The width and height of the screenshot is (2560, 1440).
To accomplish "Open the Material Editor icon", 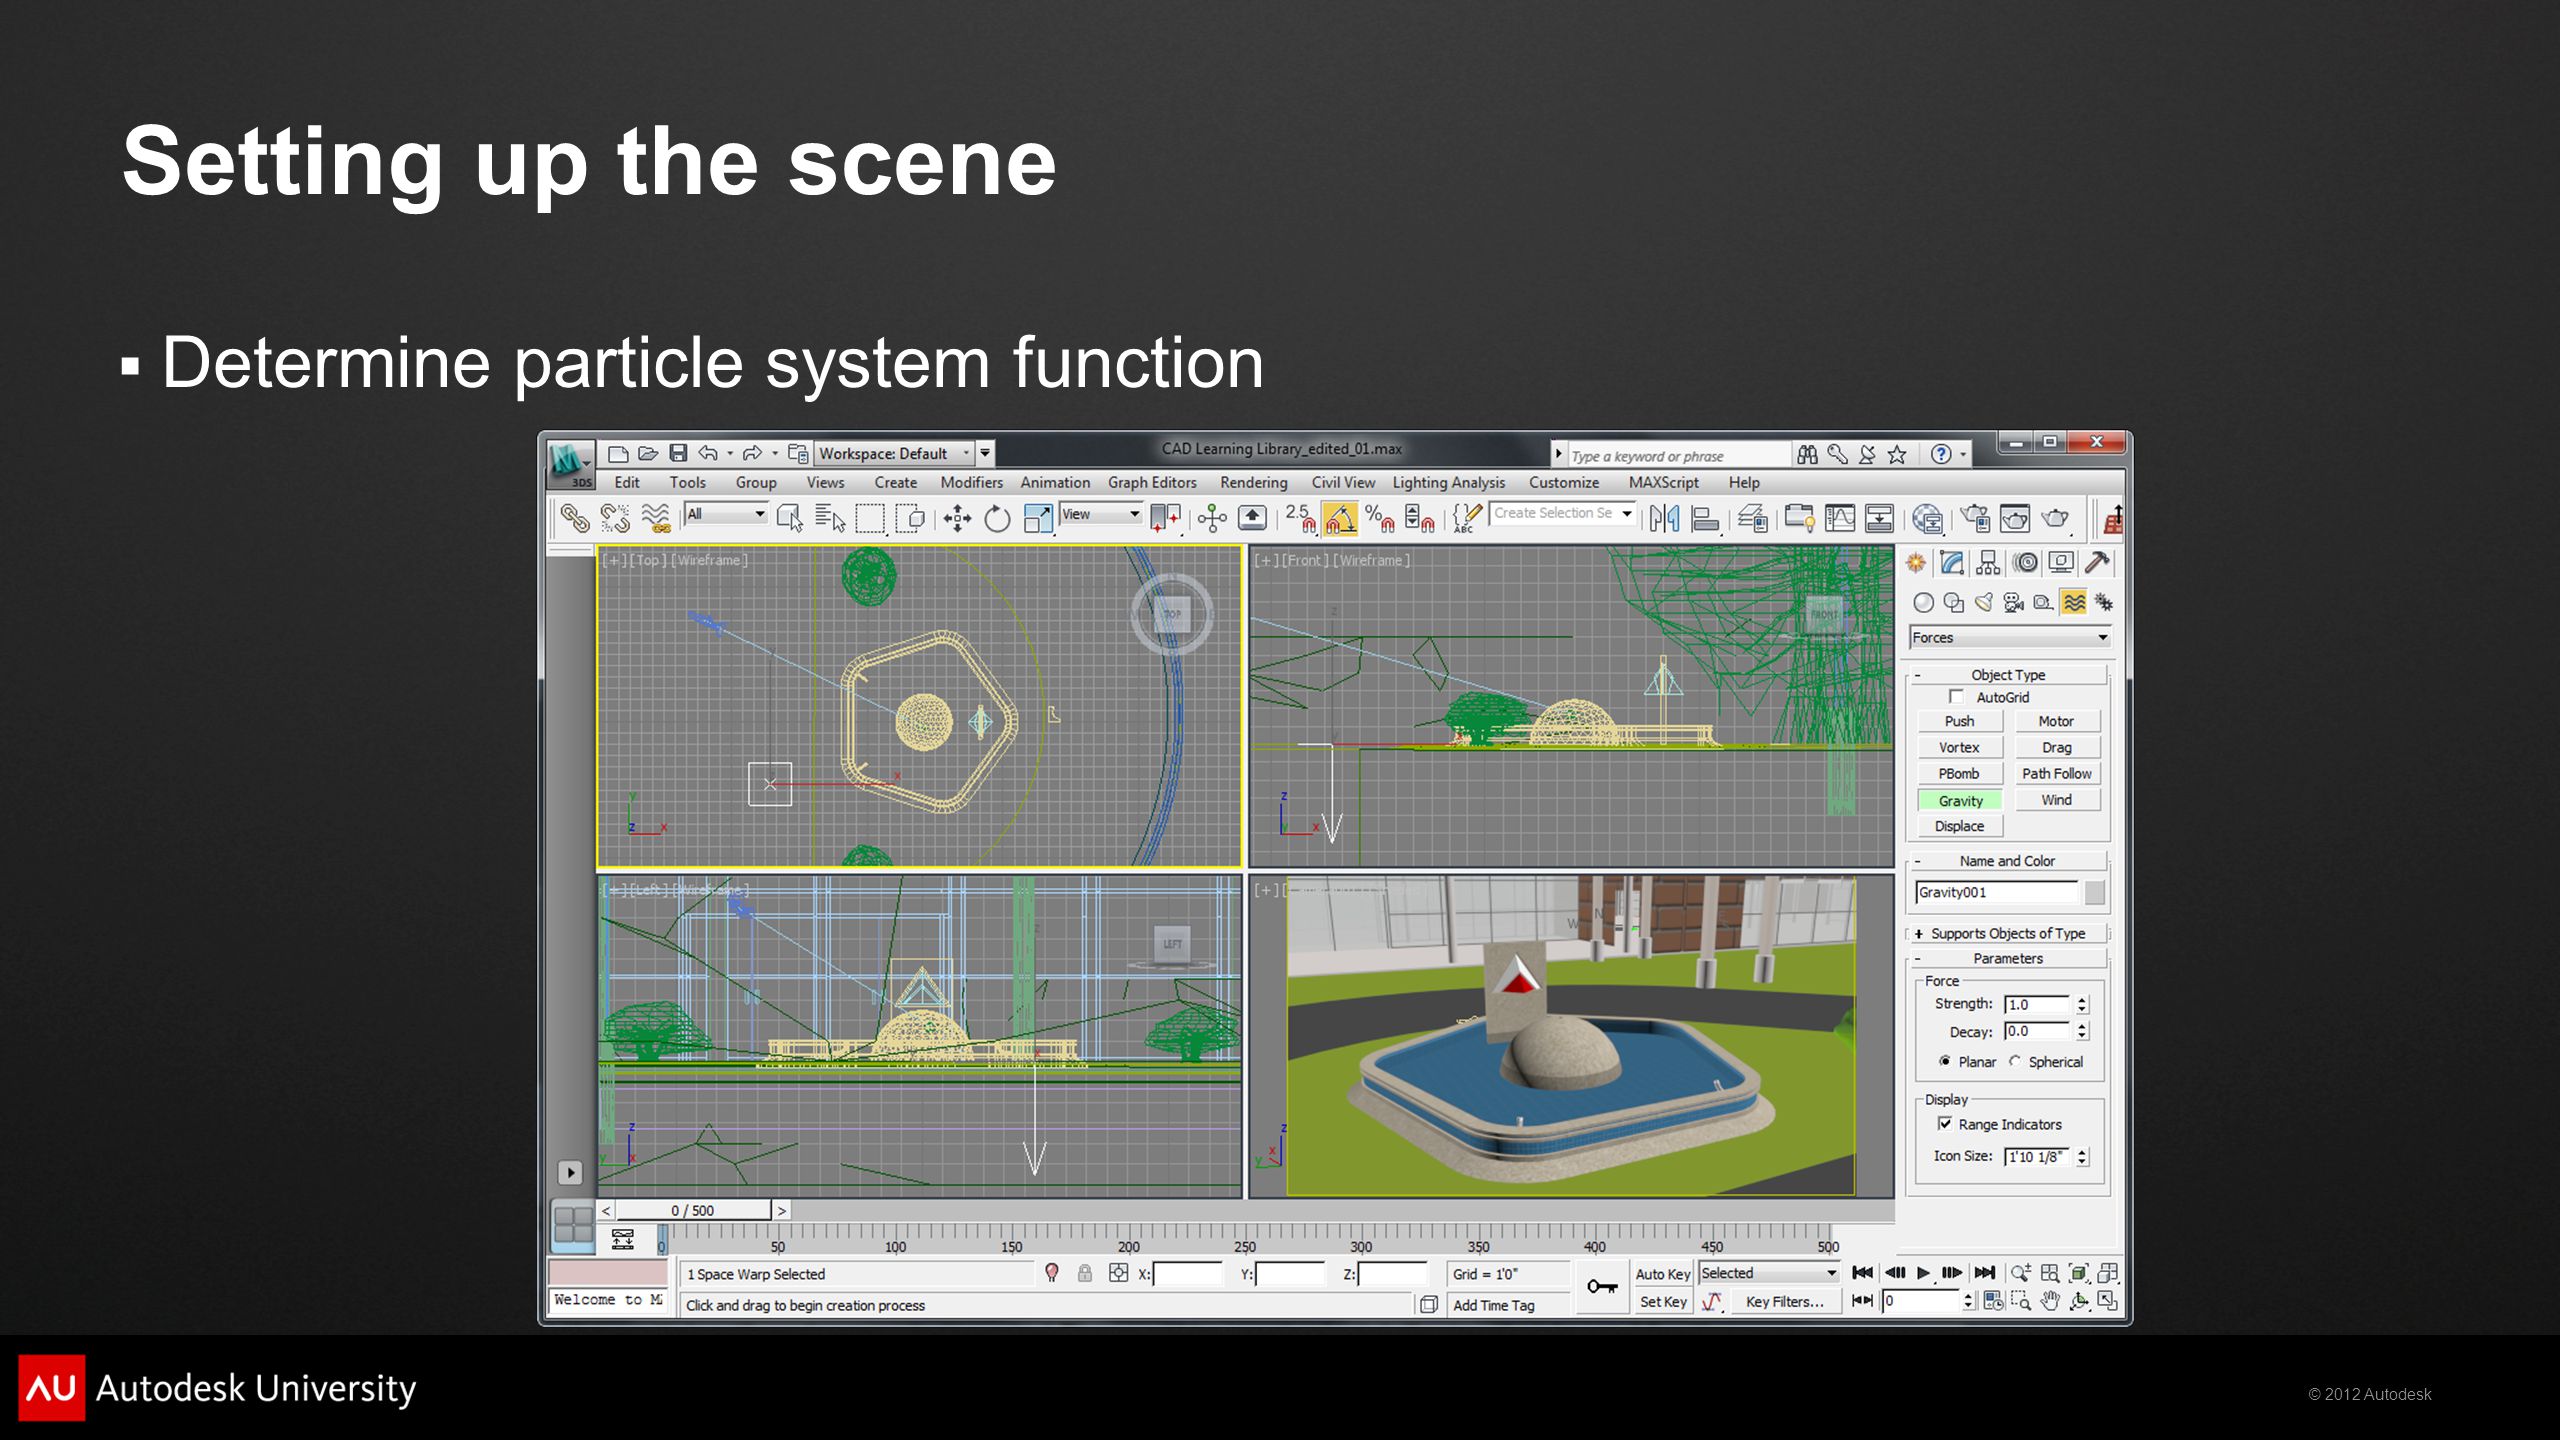I will pos(1928,518).
